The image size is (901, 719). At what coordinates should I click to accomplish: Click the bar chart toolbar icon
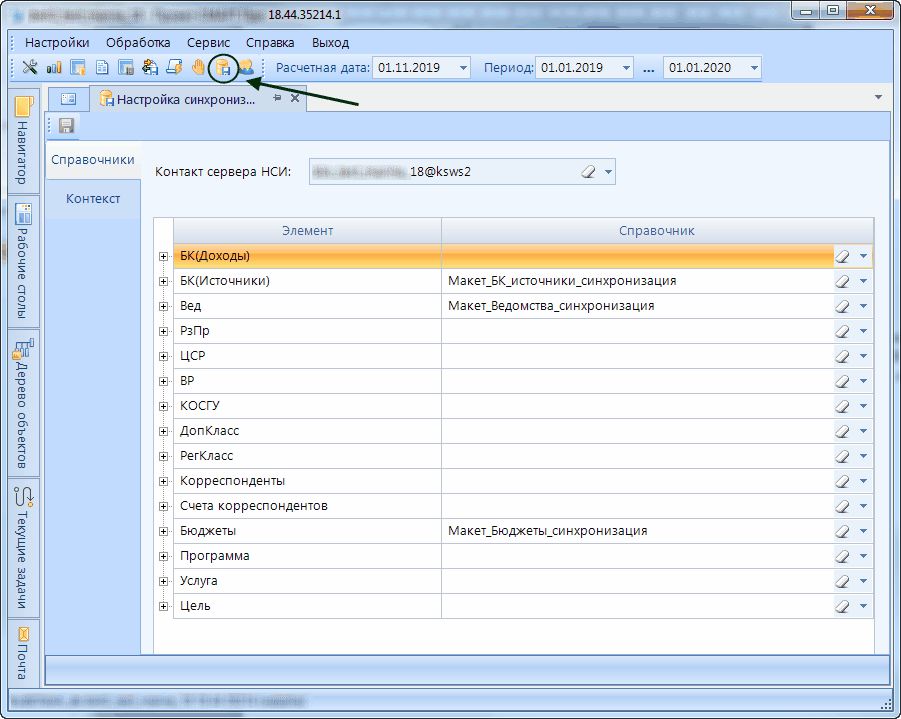[53, 68]
